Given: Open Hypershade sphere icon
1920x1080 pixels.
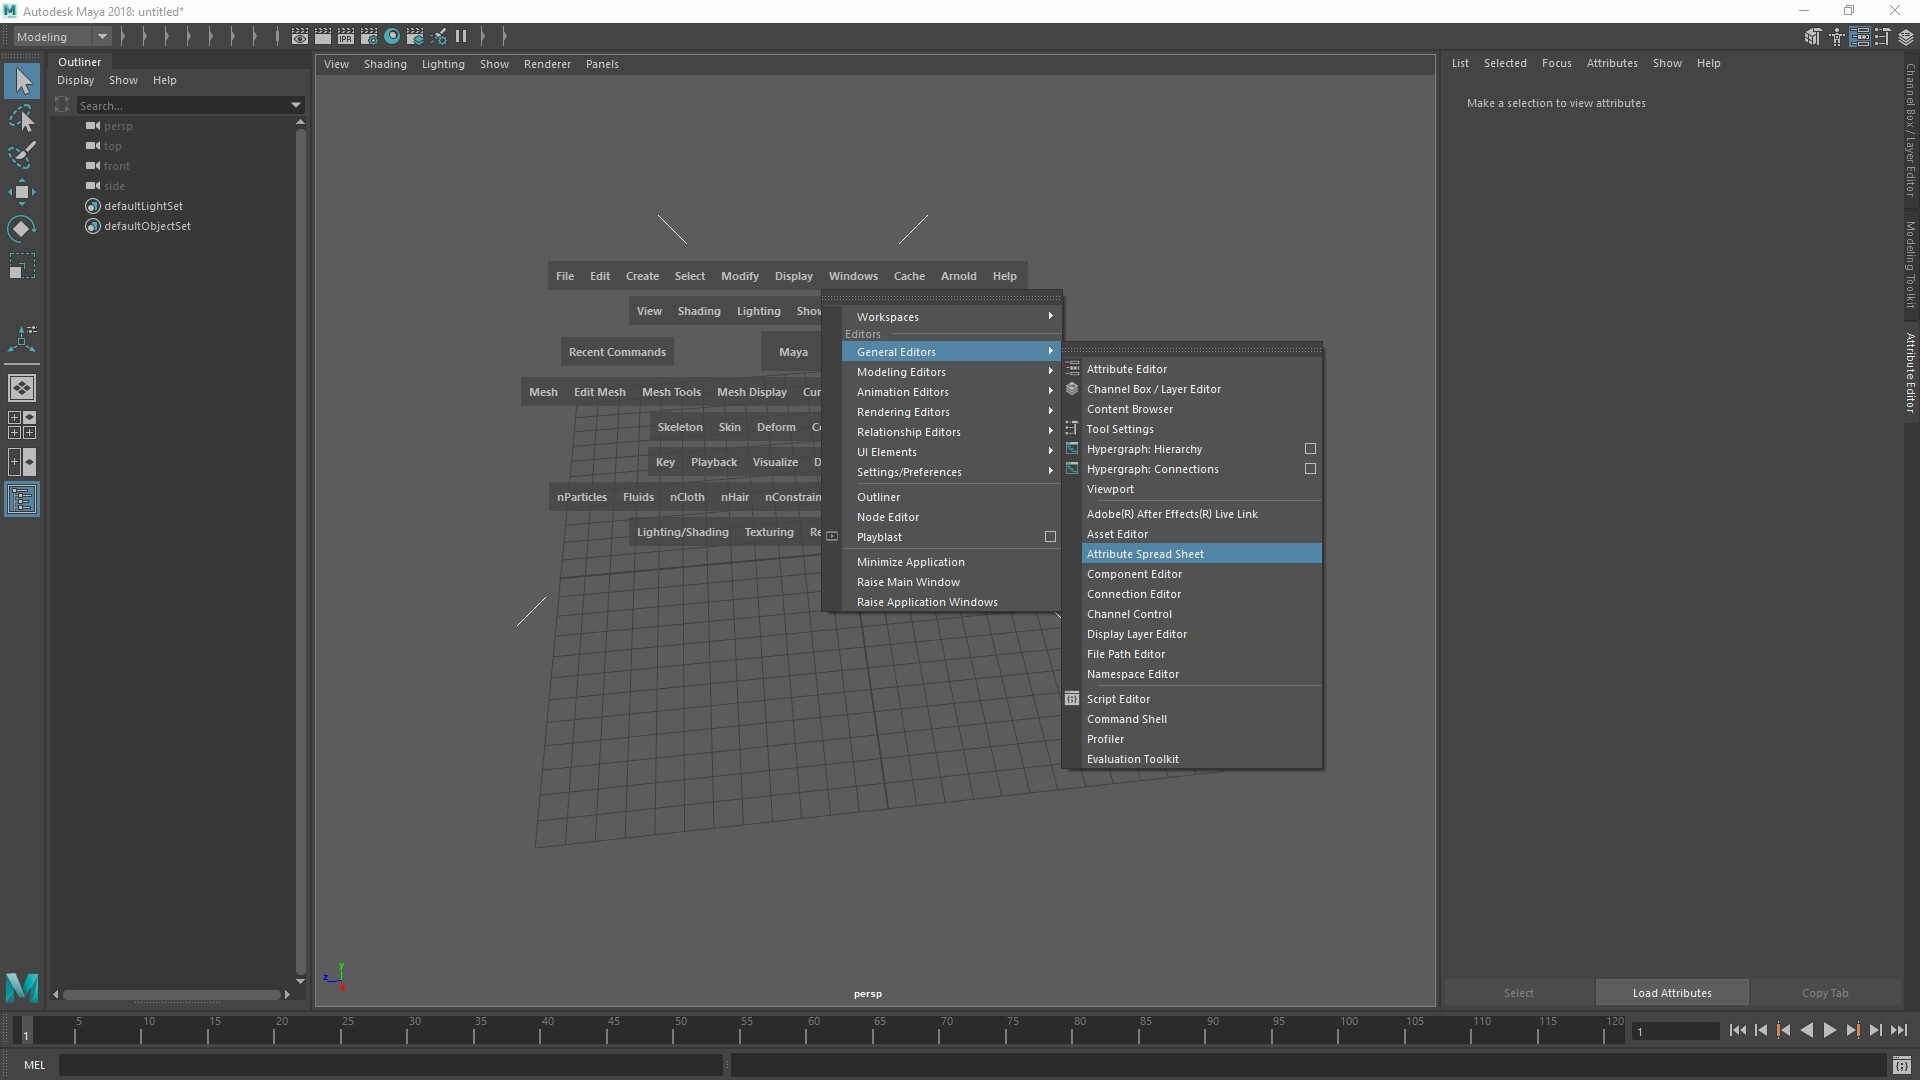Looking at the screenshot, I should click(392, 37).
